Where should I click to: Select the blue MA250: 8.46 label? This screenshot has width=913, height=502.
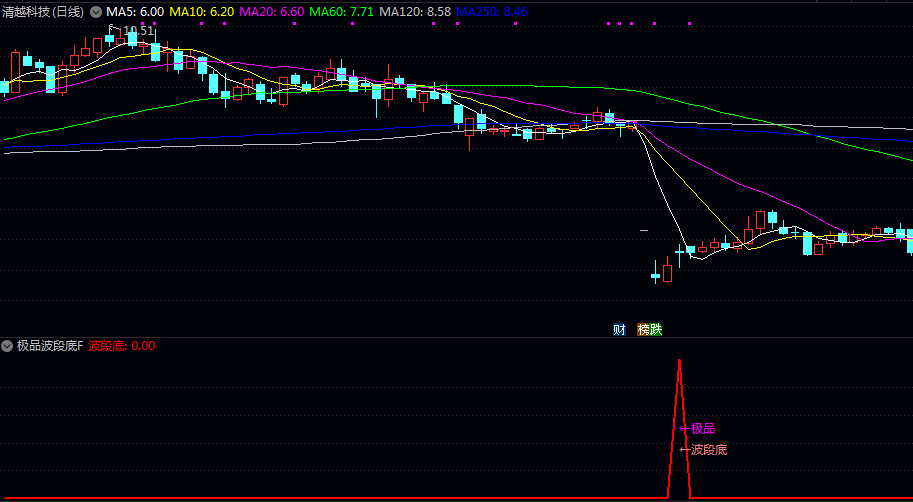pyautogui.click(x=491, y=12)
